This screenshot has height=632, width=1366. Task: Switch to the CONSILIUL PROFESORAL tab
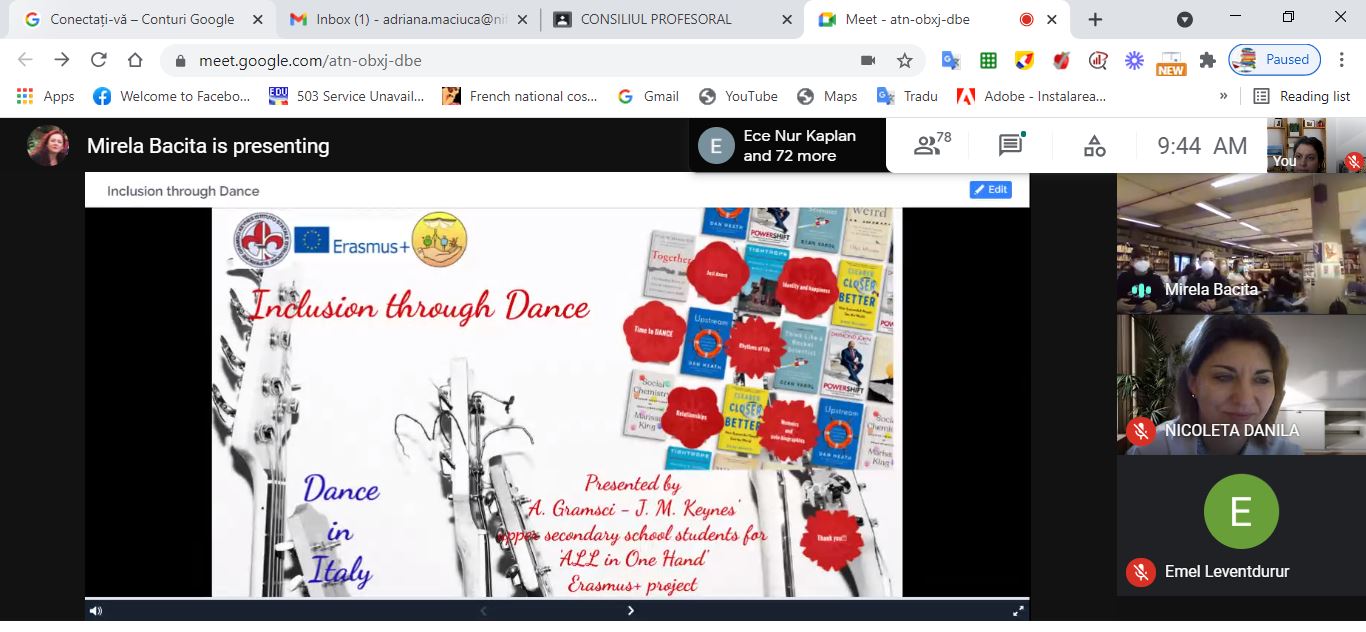click(x=672, y=19)
